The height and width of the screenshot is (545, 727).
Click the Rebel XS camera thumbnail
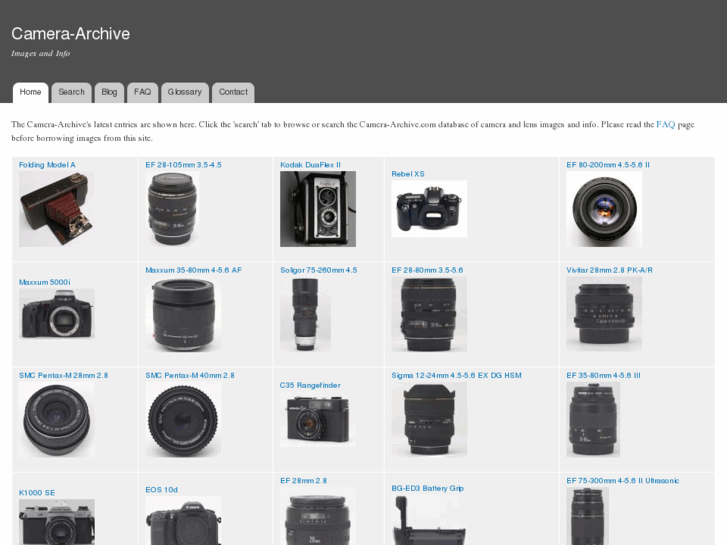tap(429, 209)
